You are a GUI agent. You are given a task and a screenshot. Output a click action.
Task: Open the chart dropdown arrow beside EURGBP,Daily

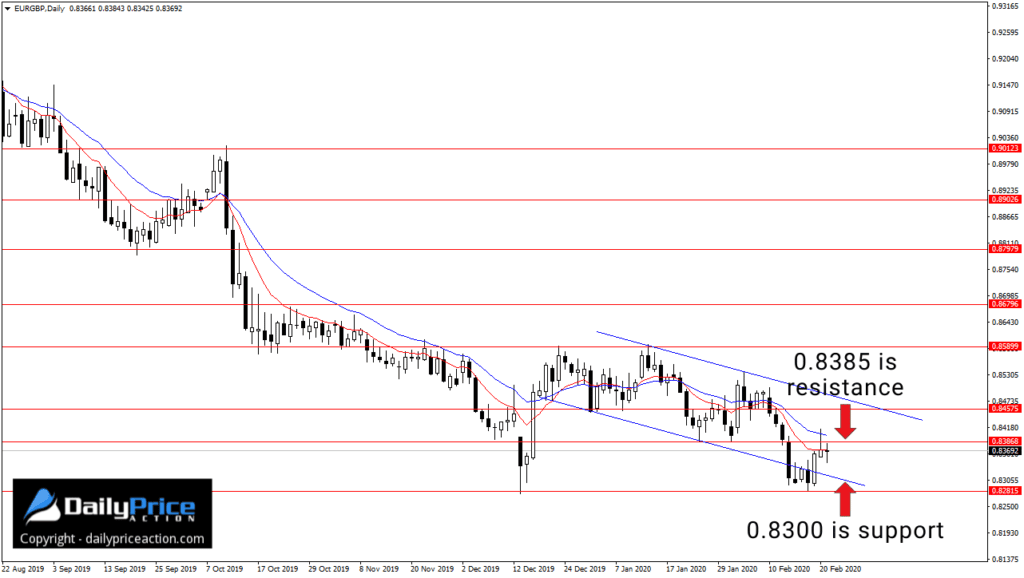[7, 8]
